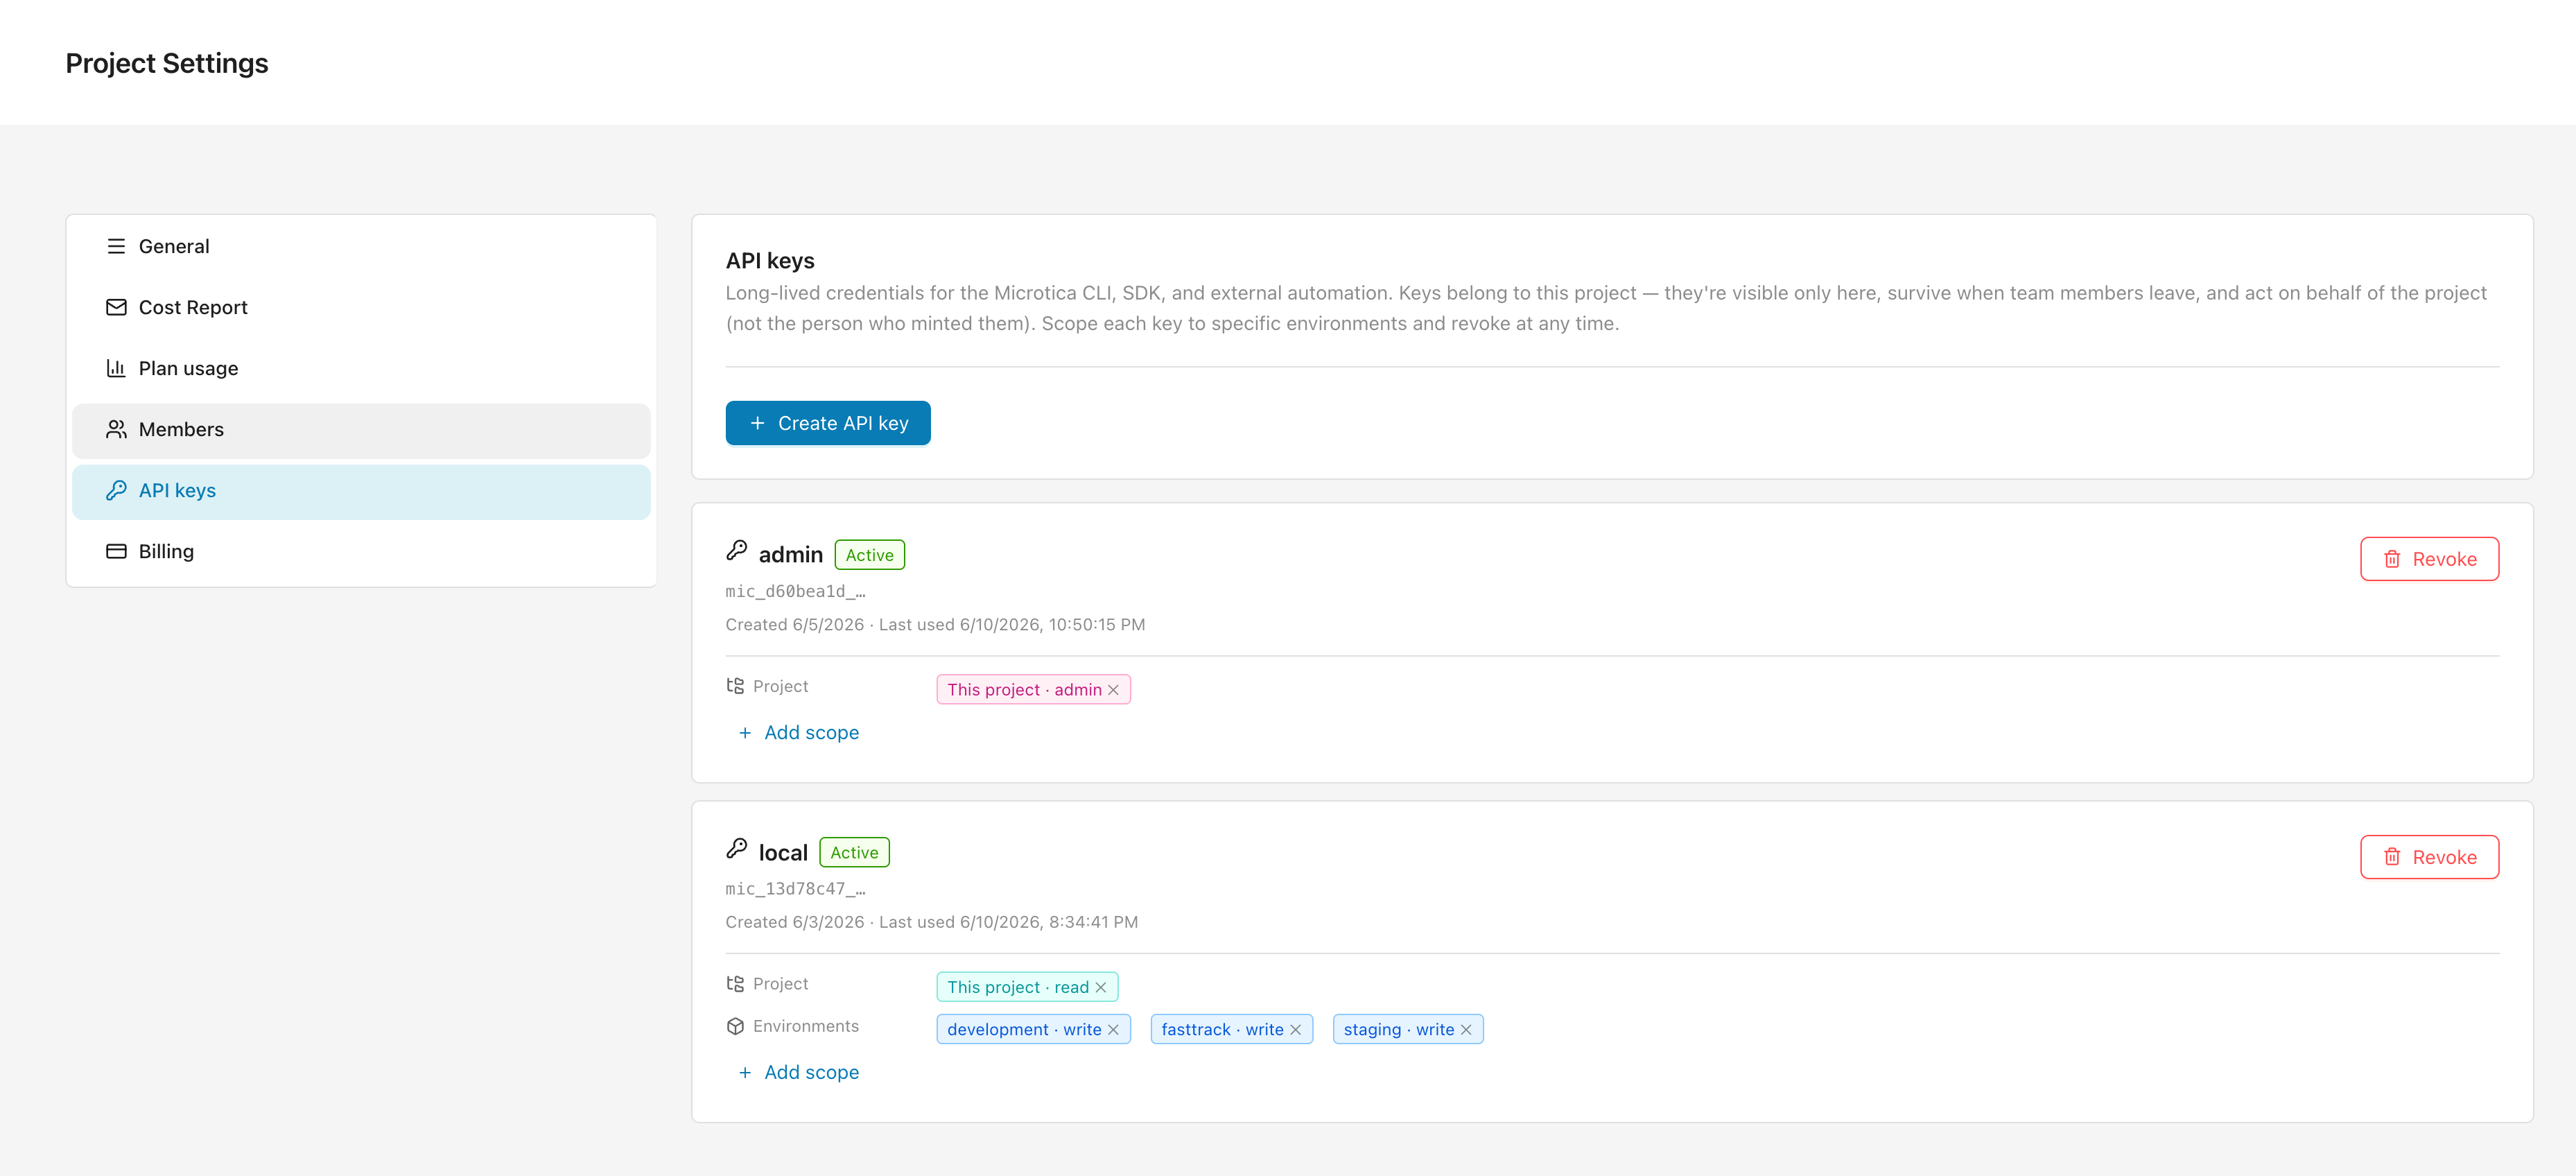Click the key icon beside local
The height and width of the screenshot is (1176, 2576).
pyautogui.click(x=737, y=849)
